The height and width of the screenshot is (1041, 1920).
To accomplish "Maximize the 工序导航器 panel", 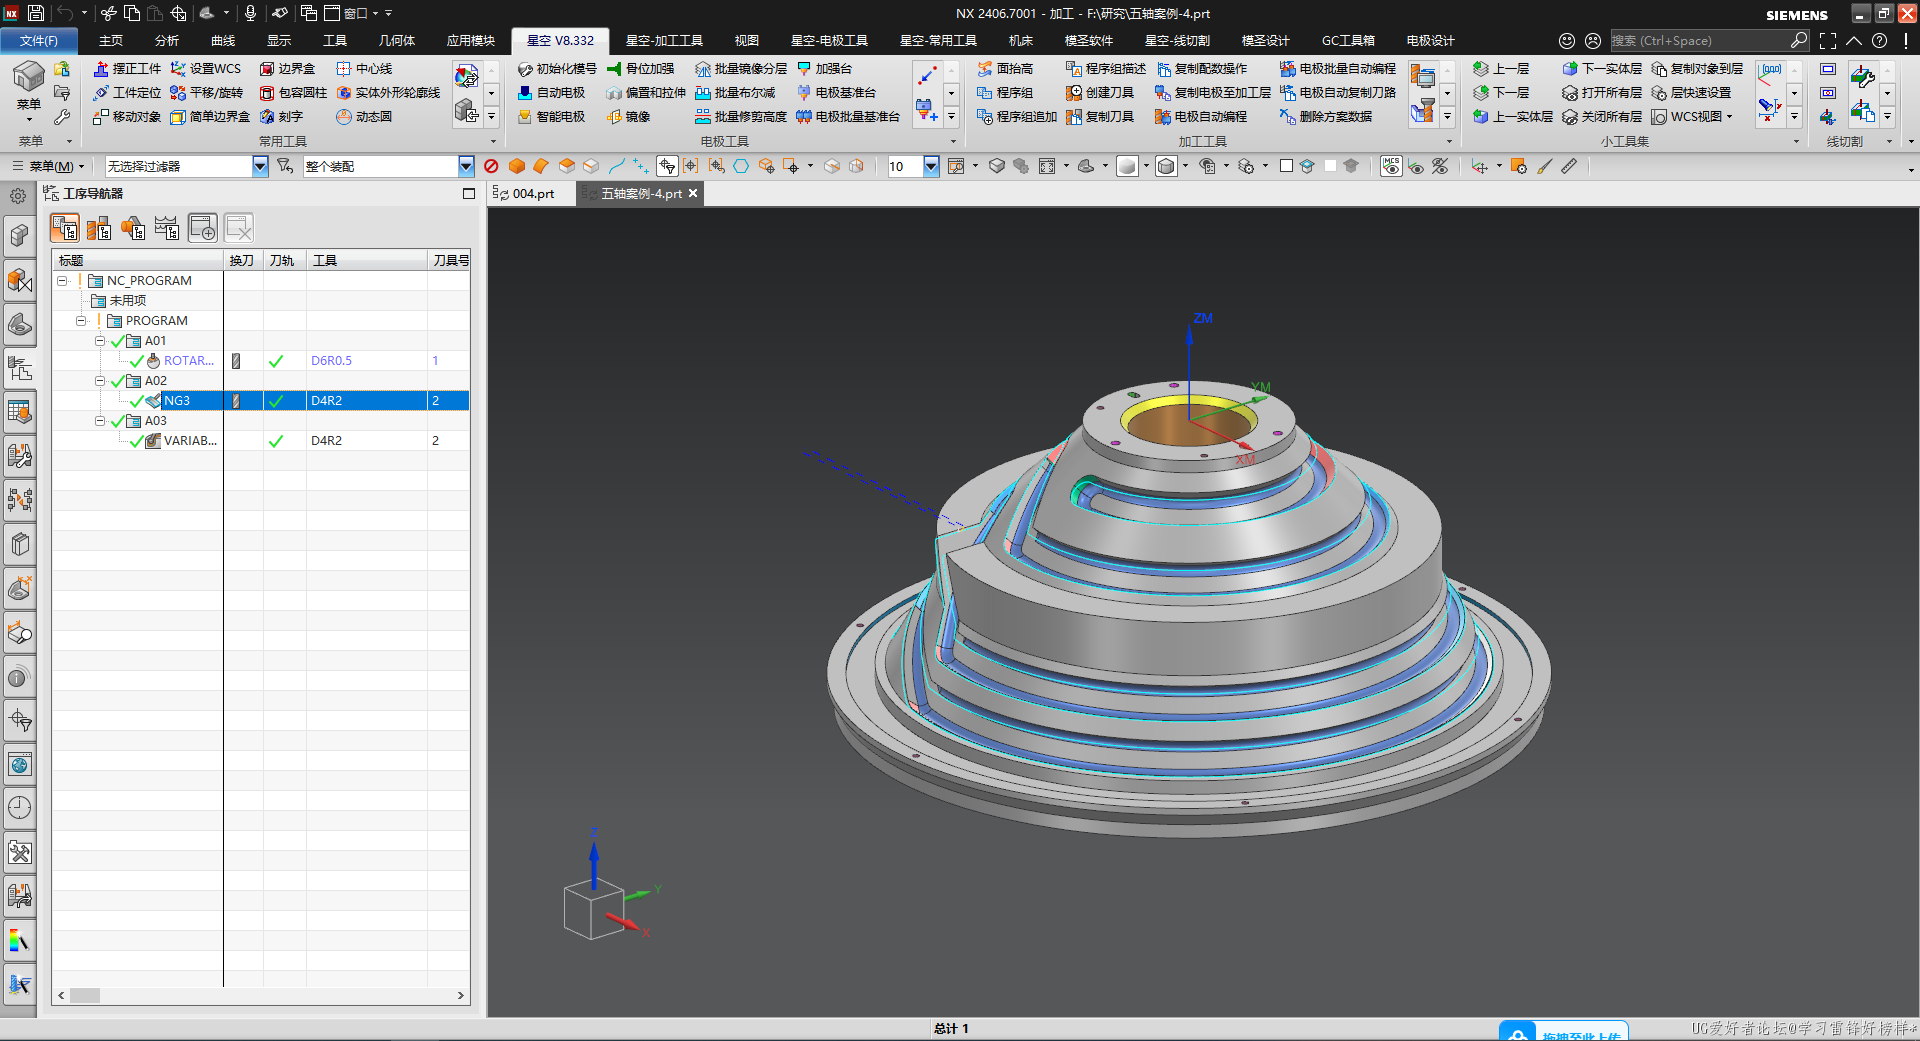I will coord(469,194).
